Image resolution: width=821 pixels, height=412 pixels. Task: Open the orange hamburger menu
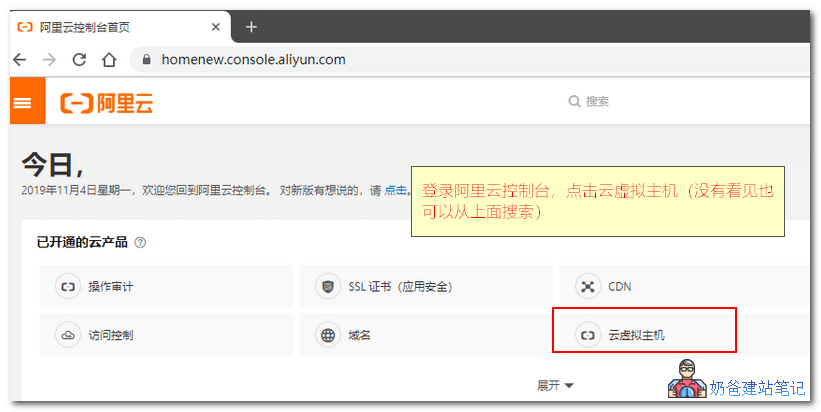click(27, 101)
